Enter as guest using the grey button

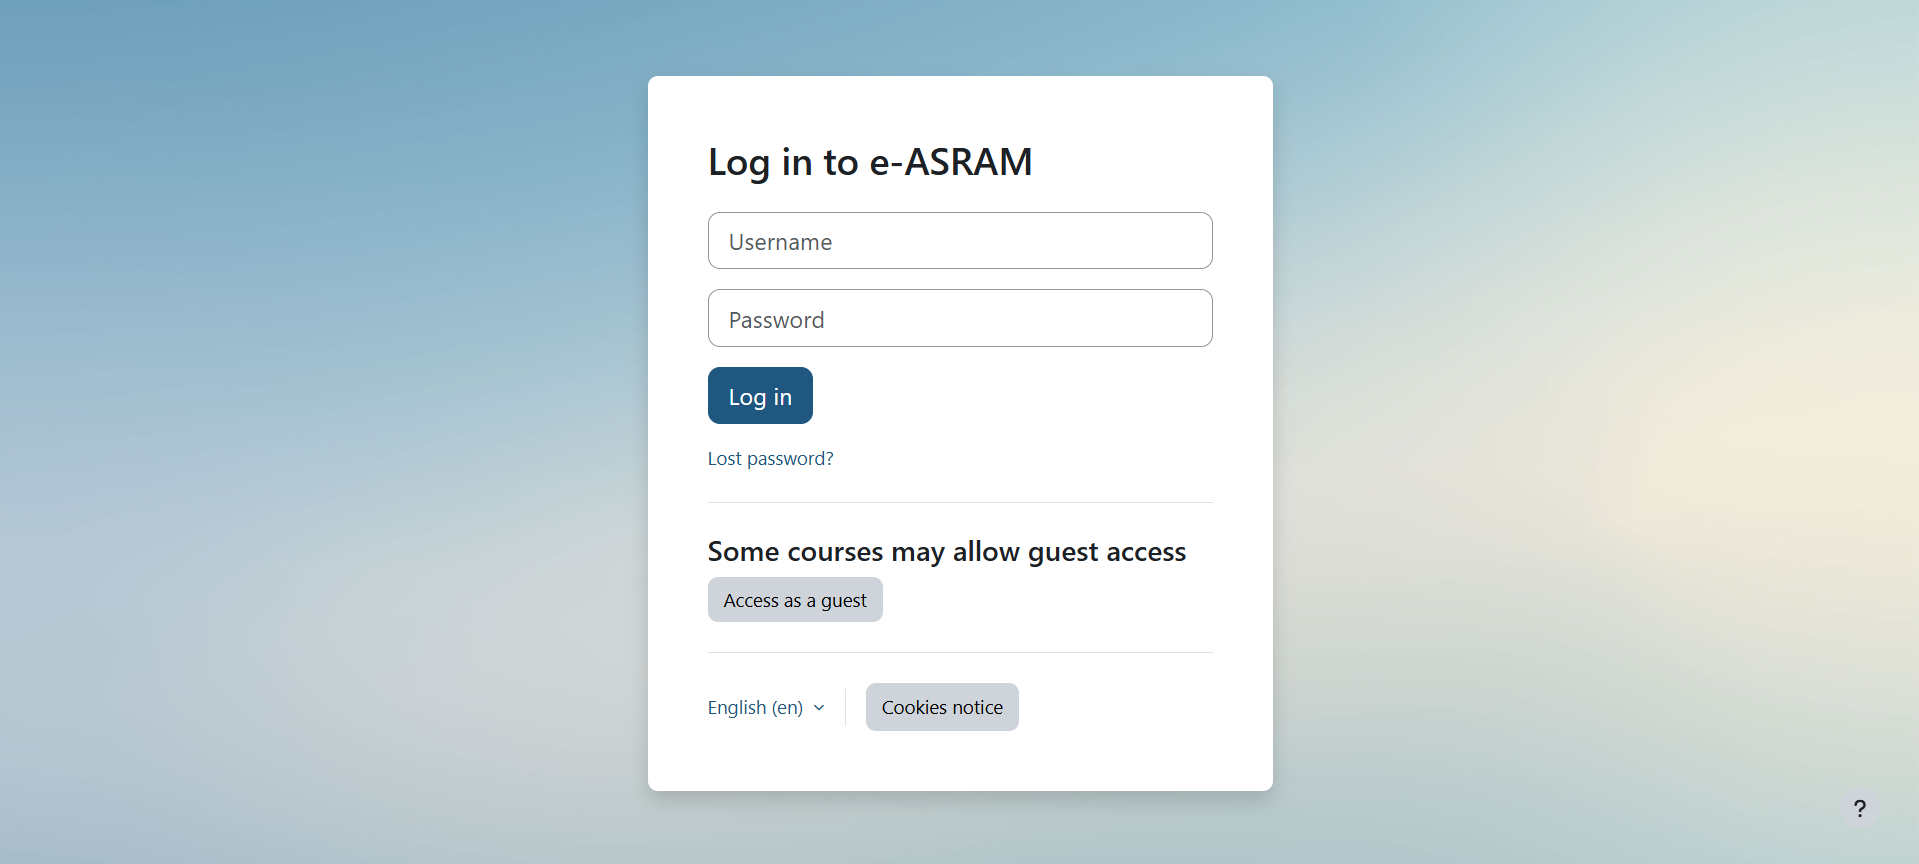[795, 600]
